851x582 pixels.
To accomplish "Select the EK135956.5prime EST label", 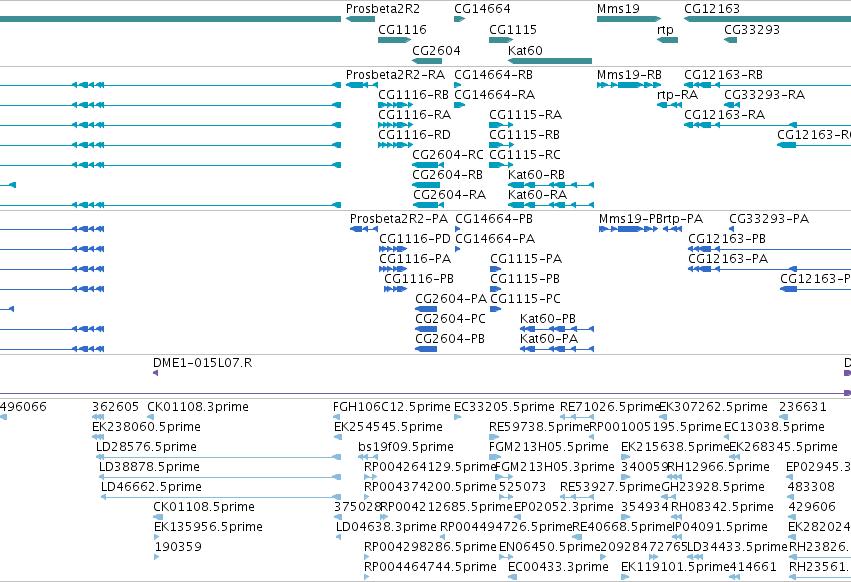I will pyautogui.click(x=208, y=527).
